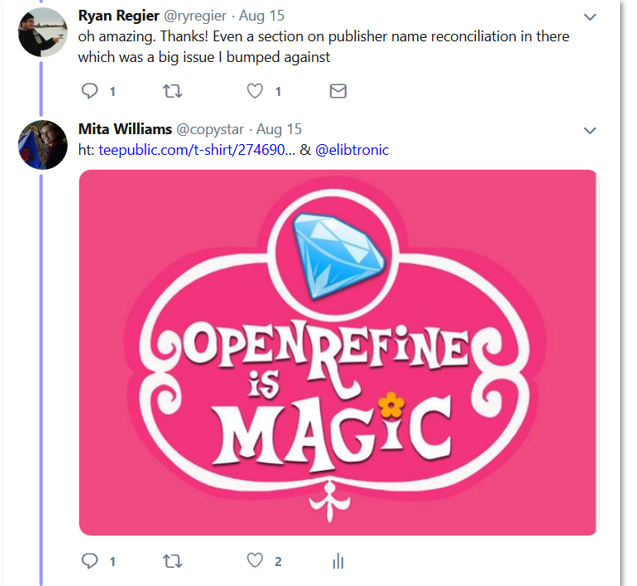Open Ryan Regier's profile picture

click(43, 32)
